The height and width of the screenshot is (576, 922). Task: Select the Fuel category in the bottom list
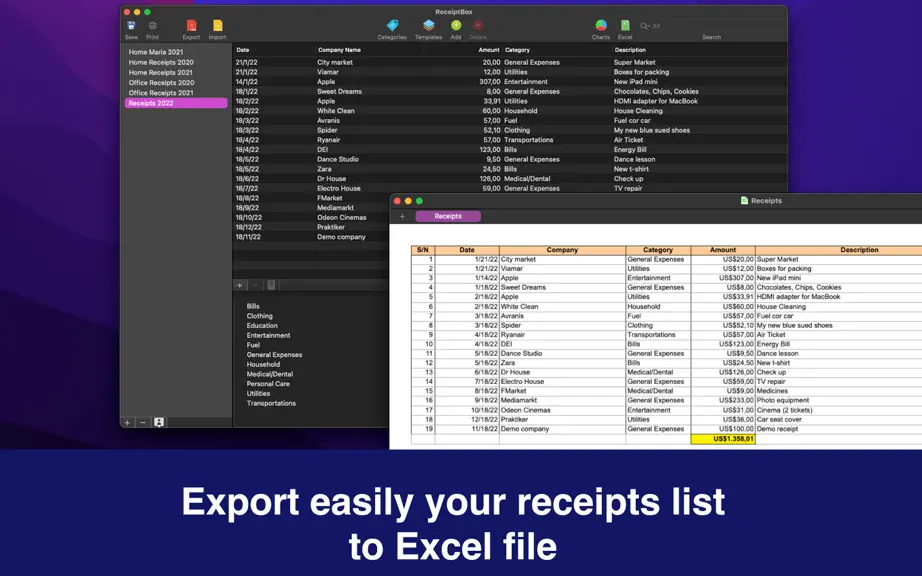253,345
